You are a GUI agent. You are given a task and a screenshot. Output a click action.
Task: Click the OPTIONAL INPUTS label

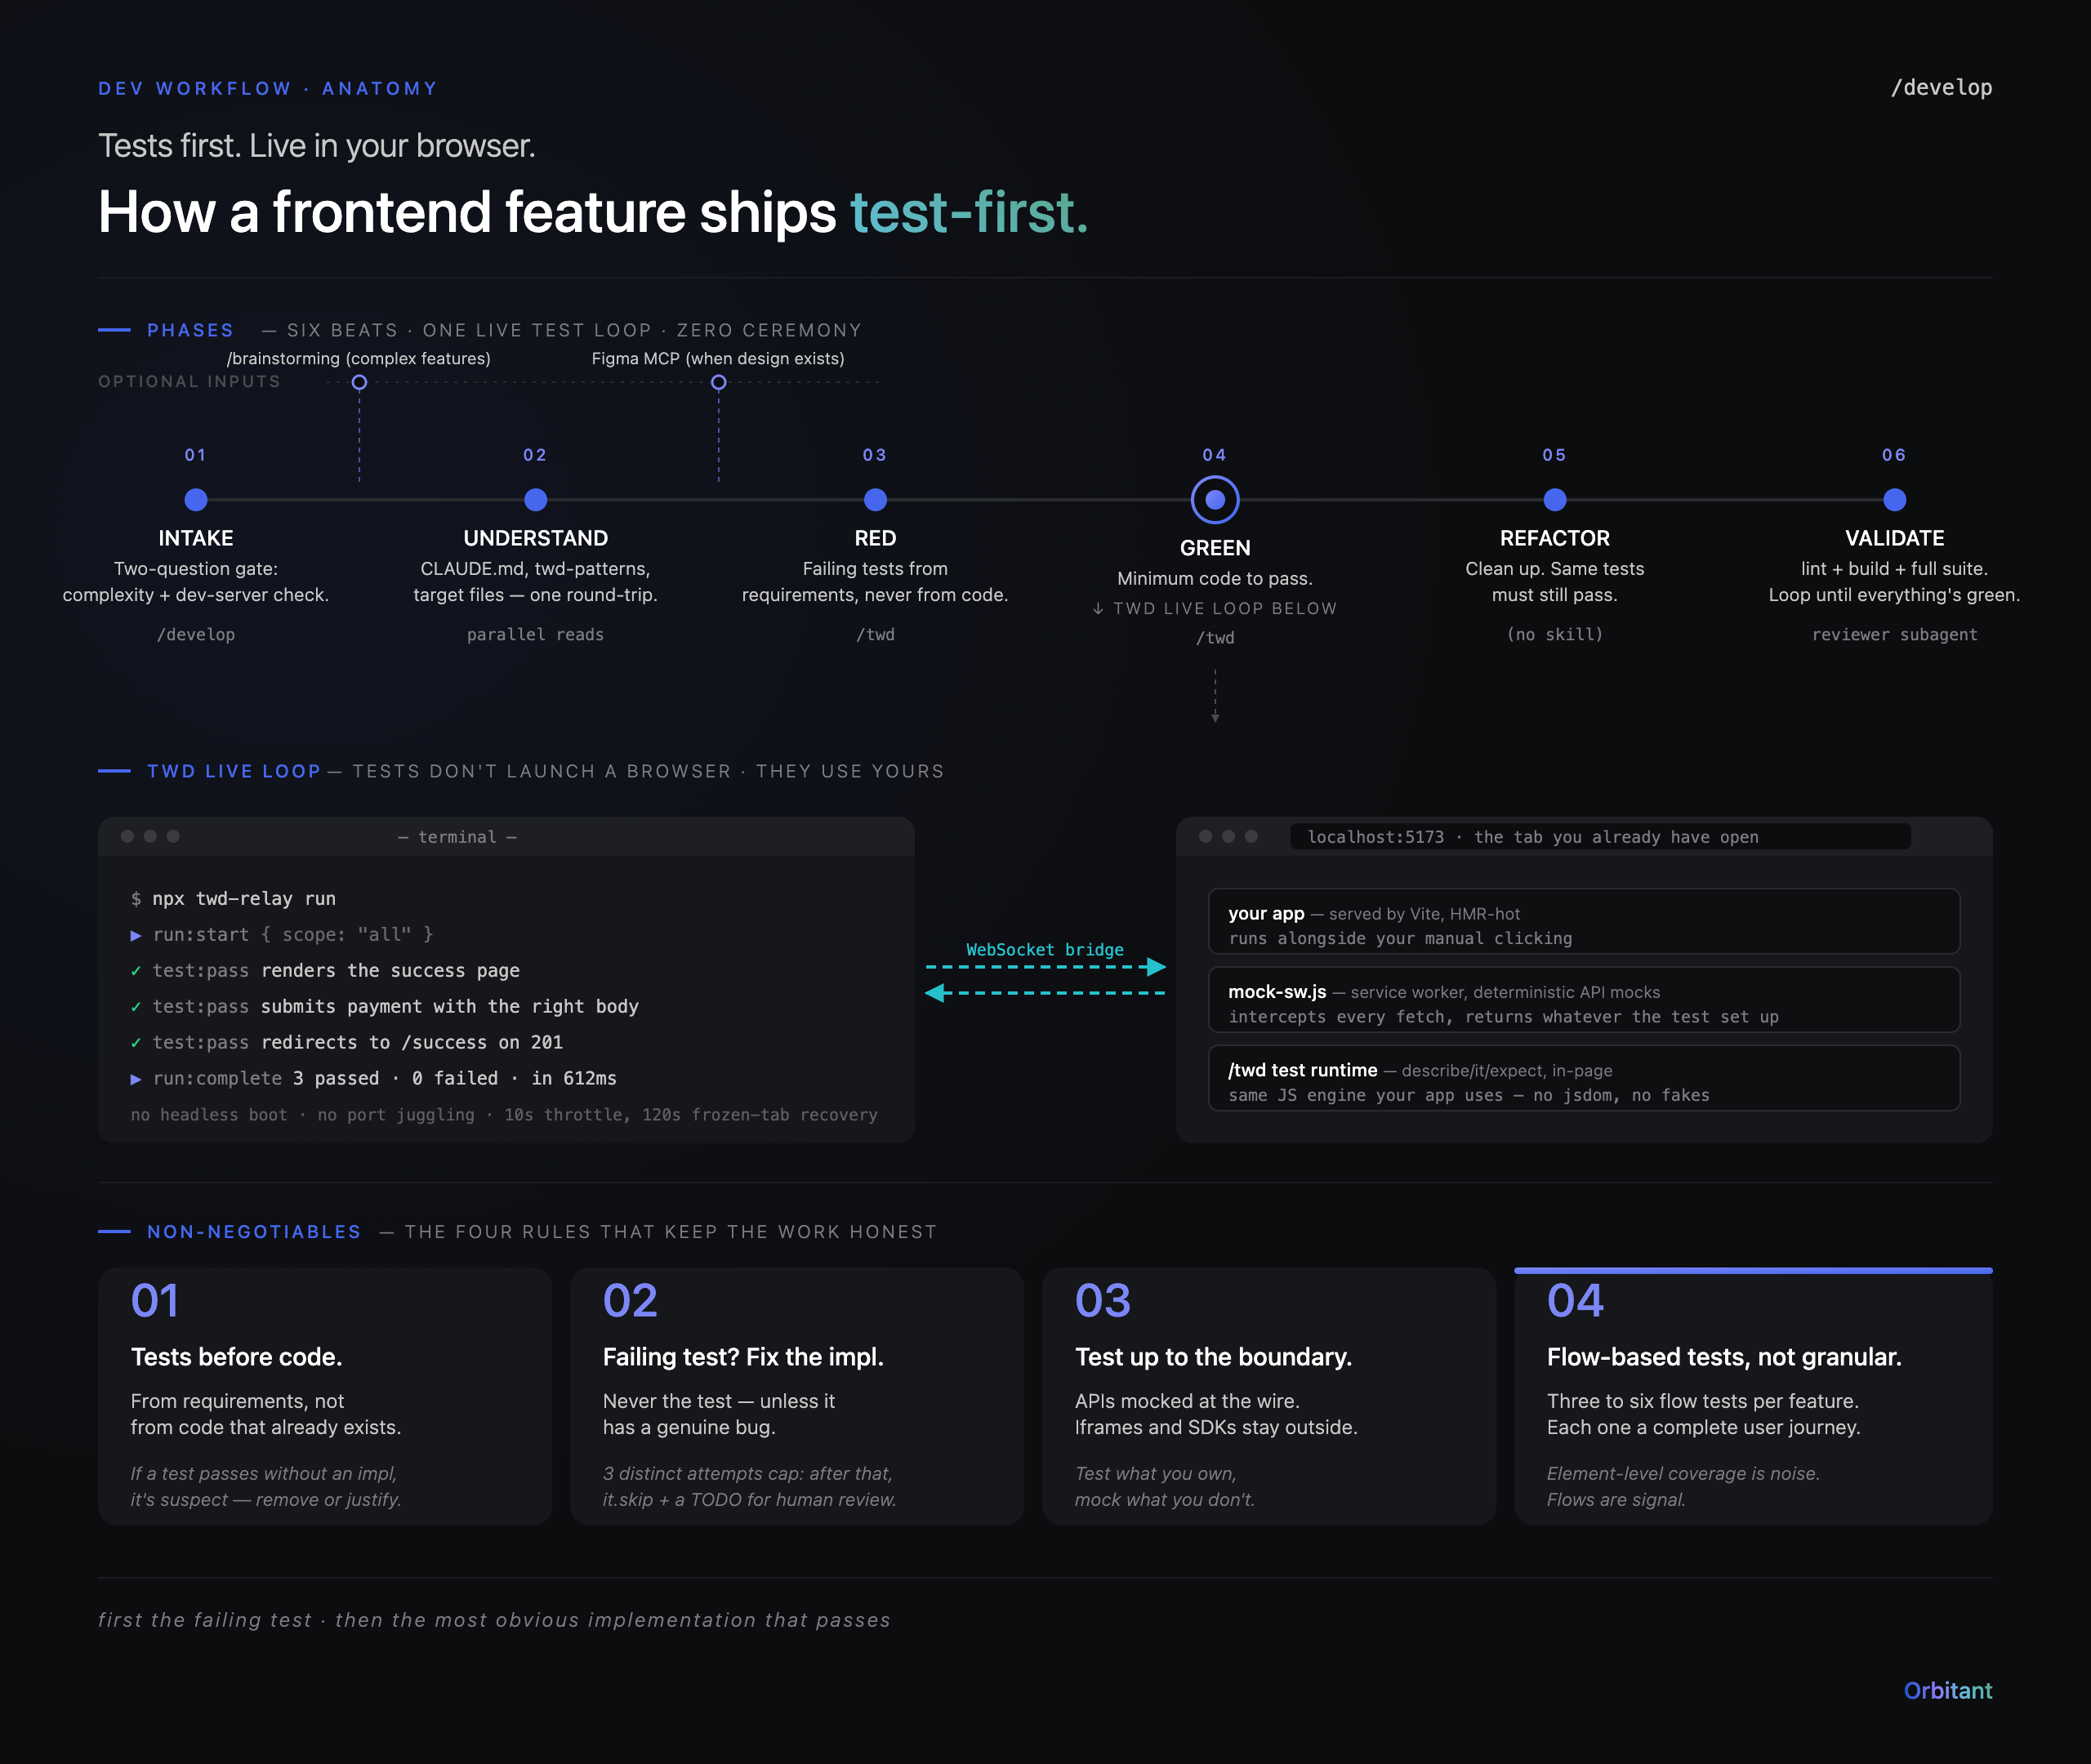point(189,381)
